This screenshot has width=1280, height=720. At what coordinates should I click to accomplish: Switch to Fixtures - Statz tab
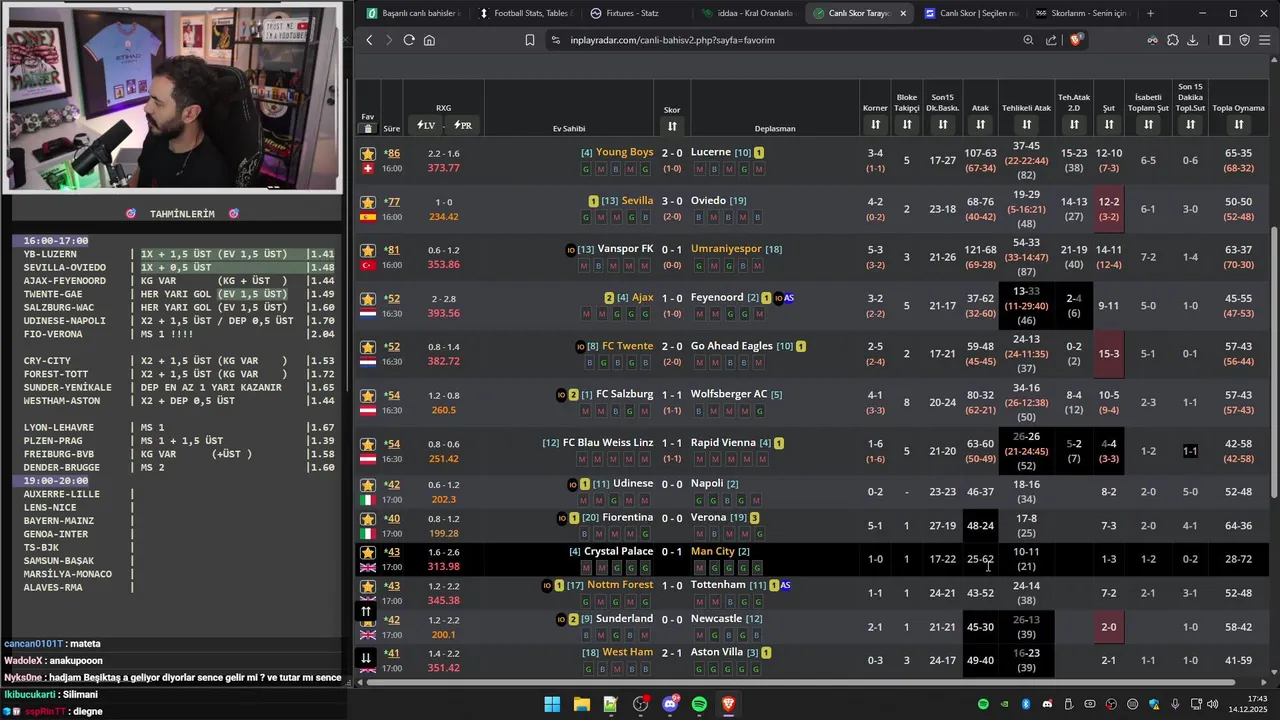point(635,13)
